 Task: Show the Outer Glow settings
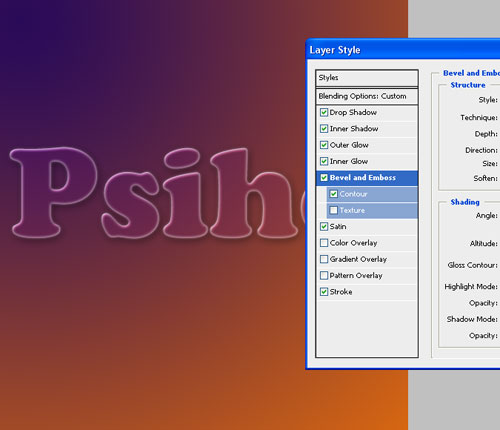tap(349, 145)
